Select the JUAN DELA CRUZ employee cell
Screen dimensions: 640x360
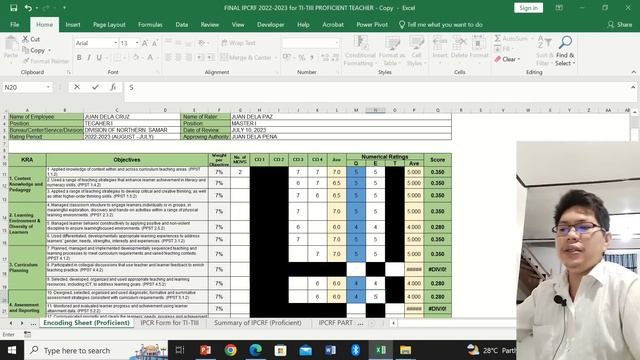click(x=131, y=116)
